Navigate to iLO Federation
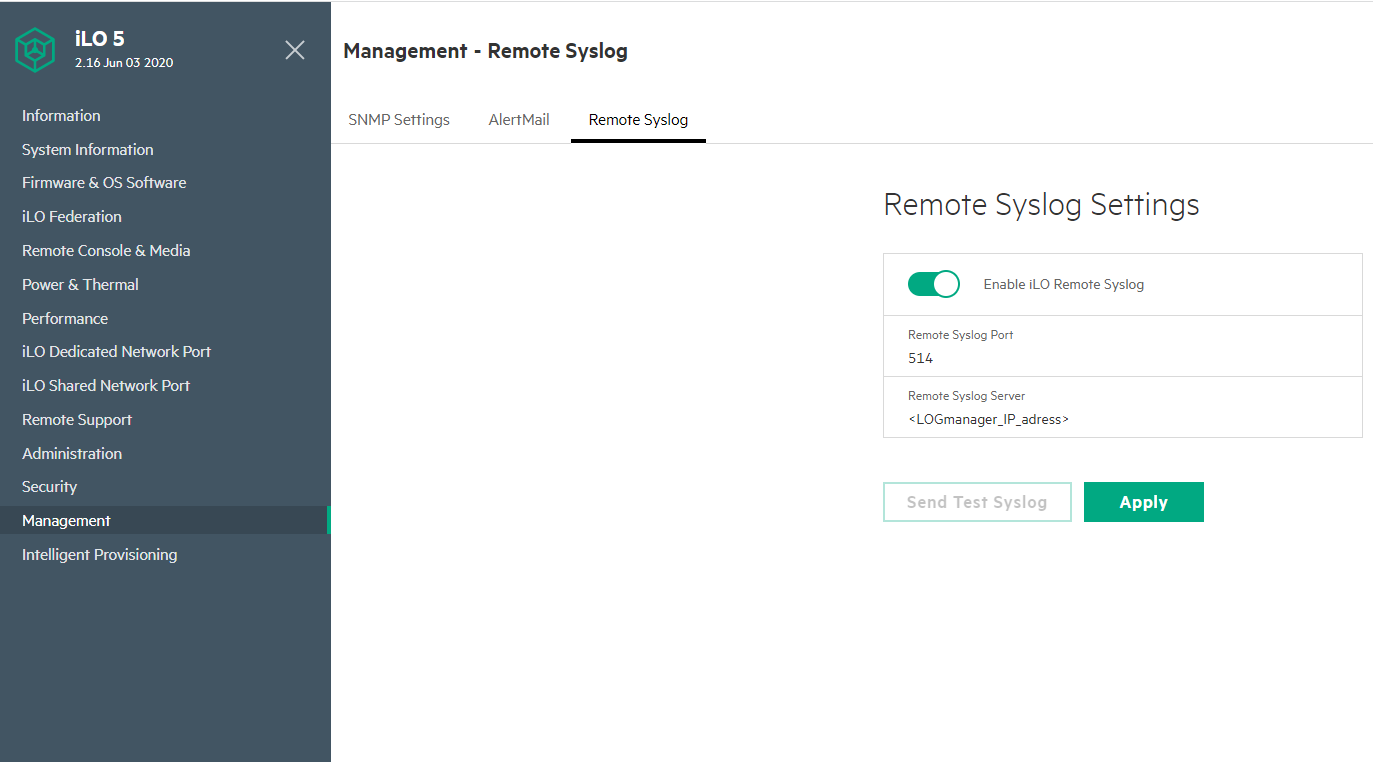Viewport: 1373px width, 762px height. (72, 217)
